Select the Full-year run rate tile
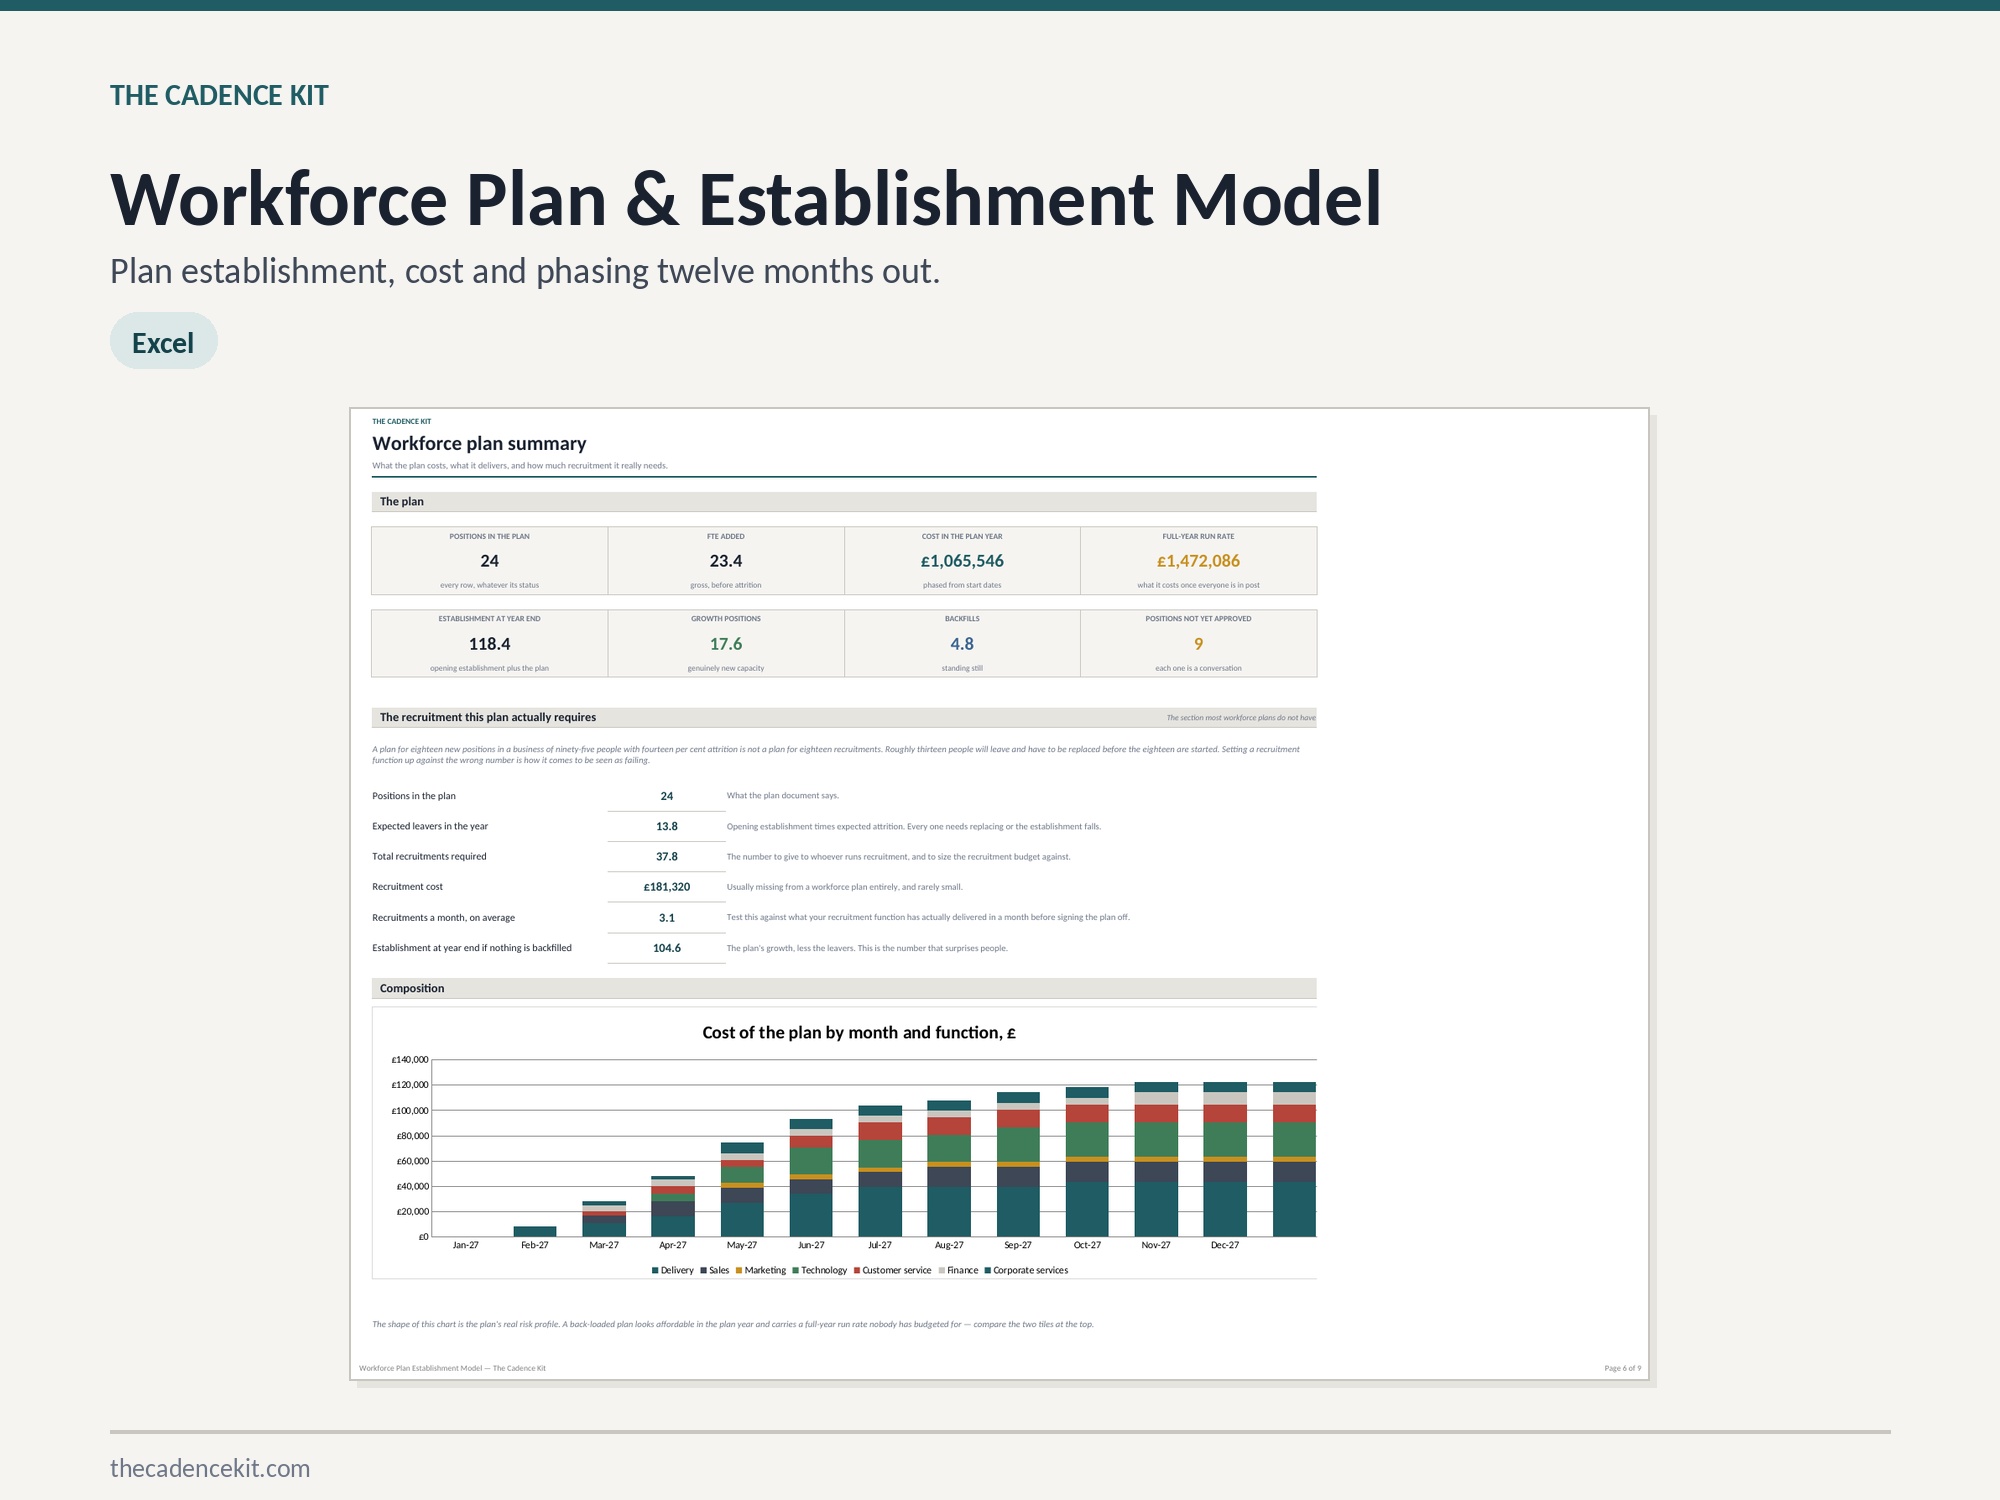 pos(1198,561)
